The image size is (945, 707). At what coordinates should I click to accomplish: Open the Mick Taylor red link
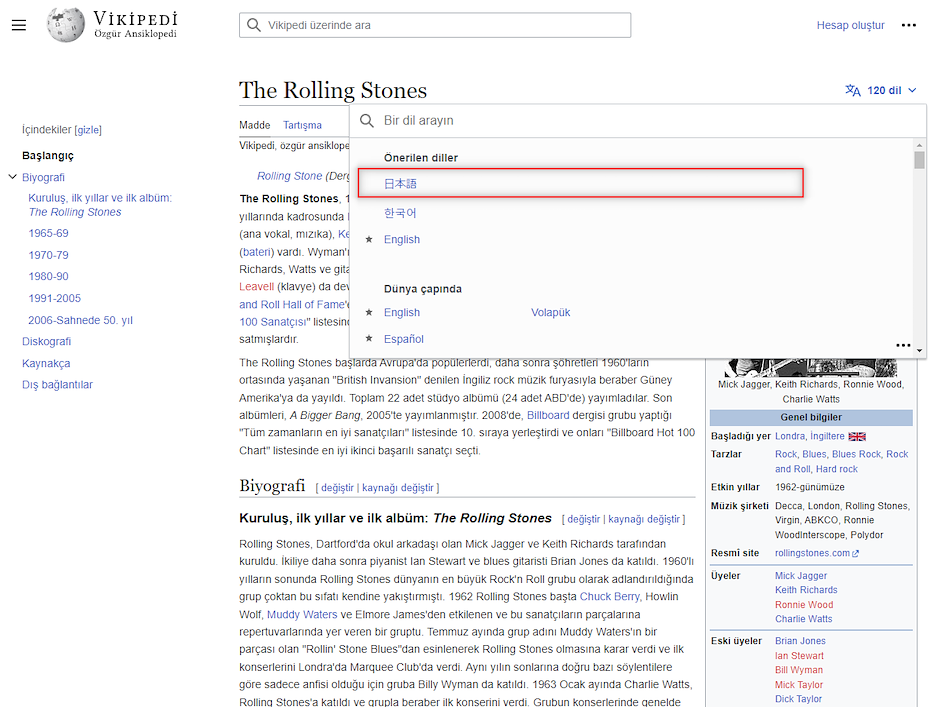tap(799, 685)
